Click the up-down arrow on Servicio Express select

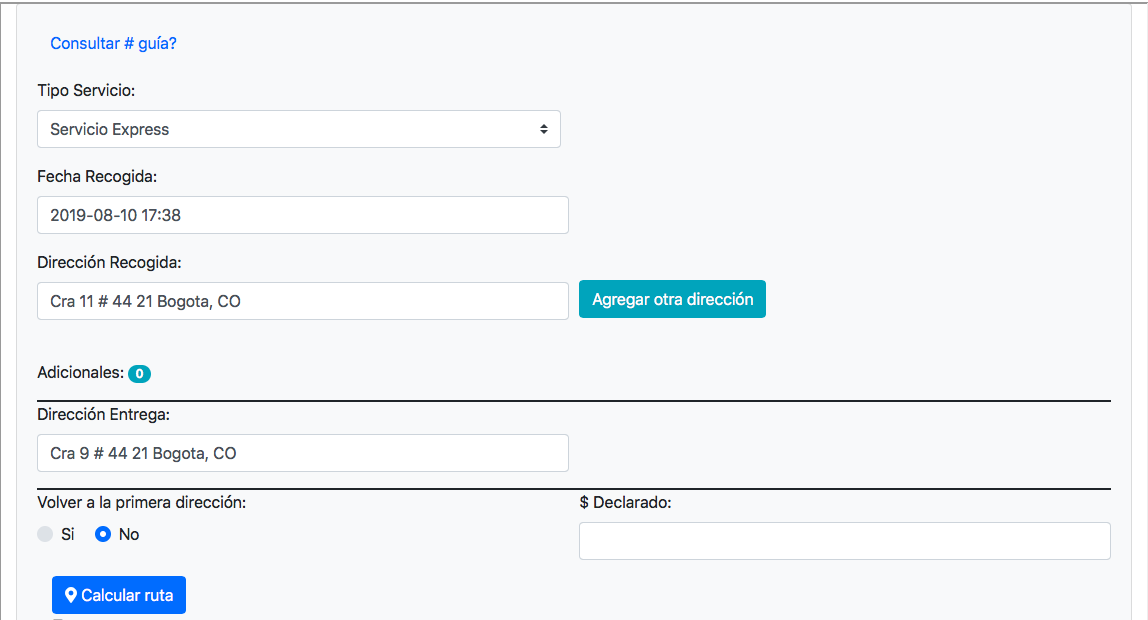click(543, 129)
